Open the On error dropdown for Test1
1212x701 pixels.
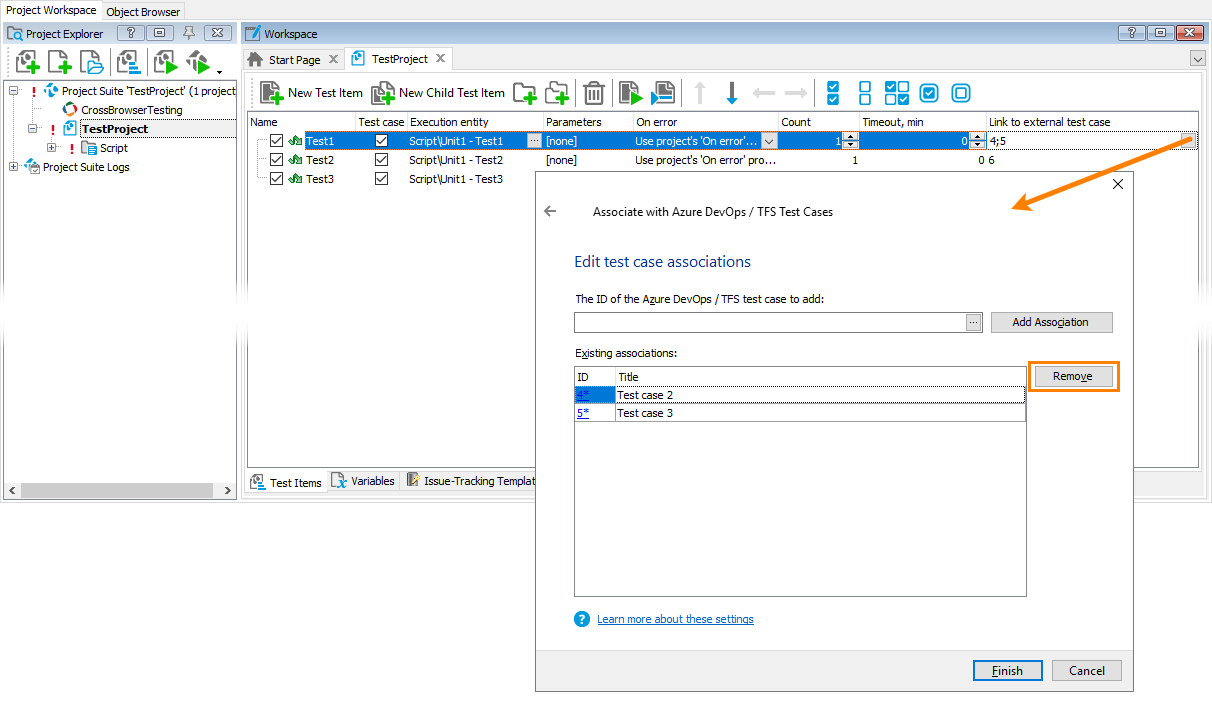[x=767, y=140]
